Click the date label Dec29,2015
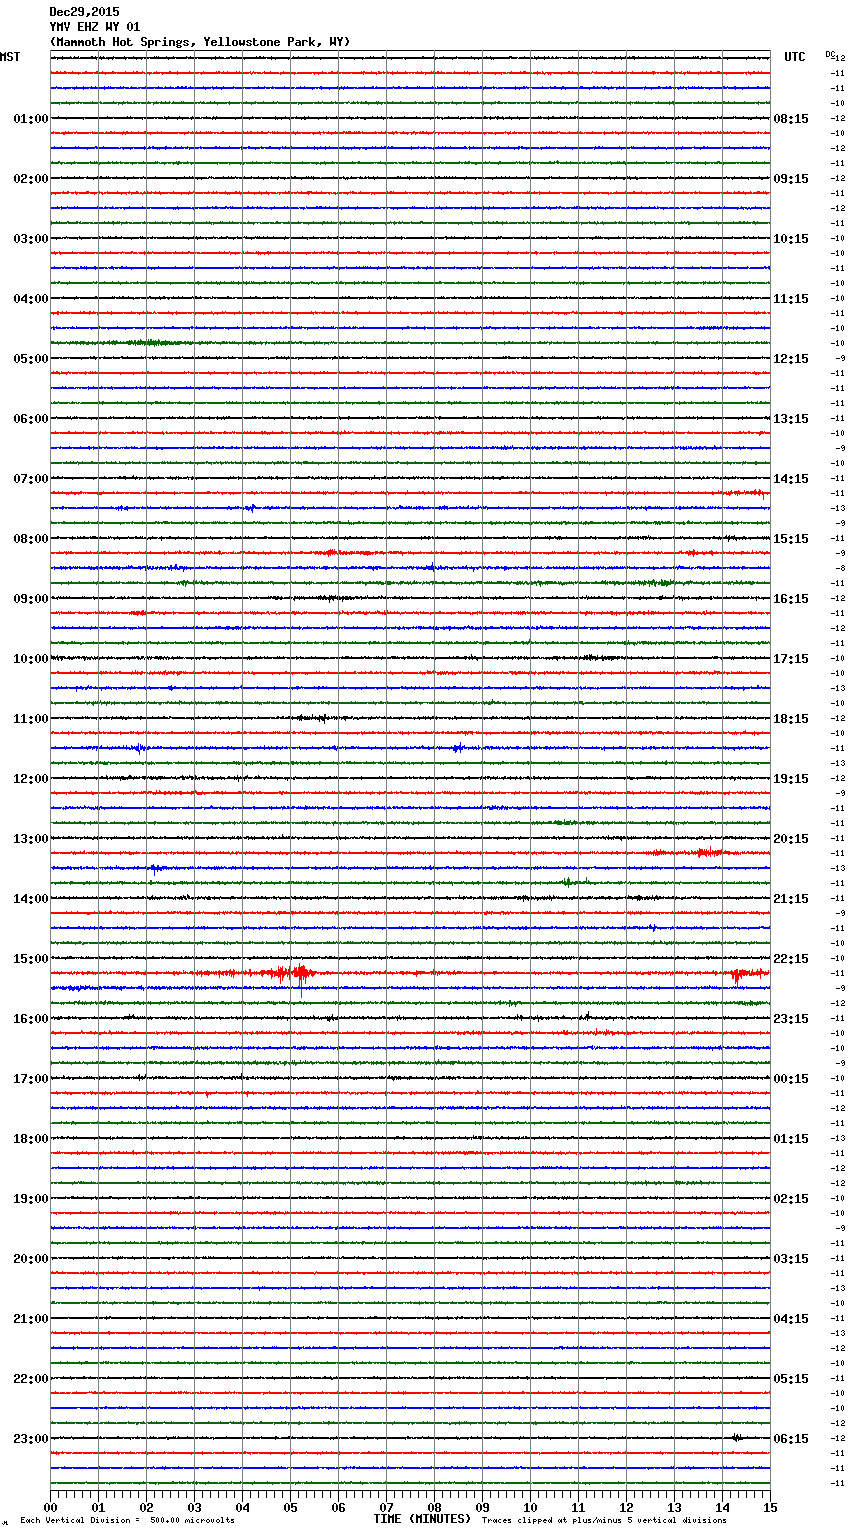 (84, 12)
